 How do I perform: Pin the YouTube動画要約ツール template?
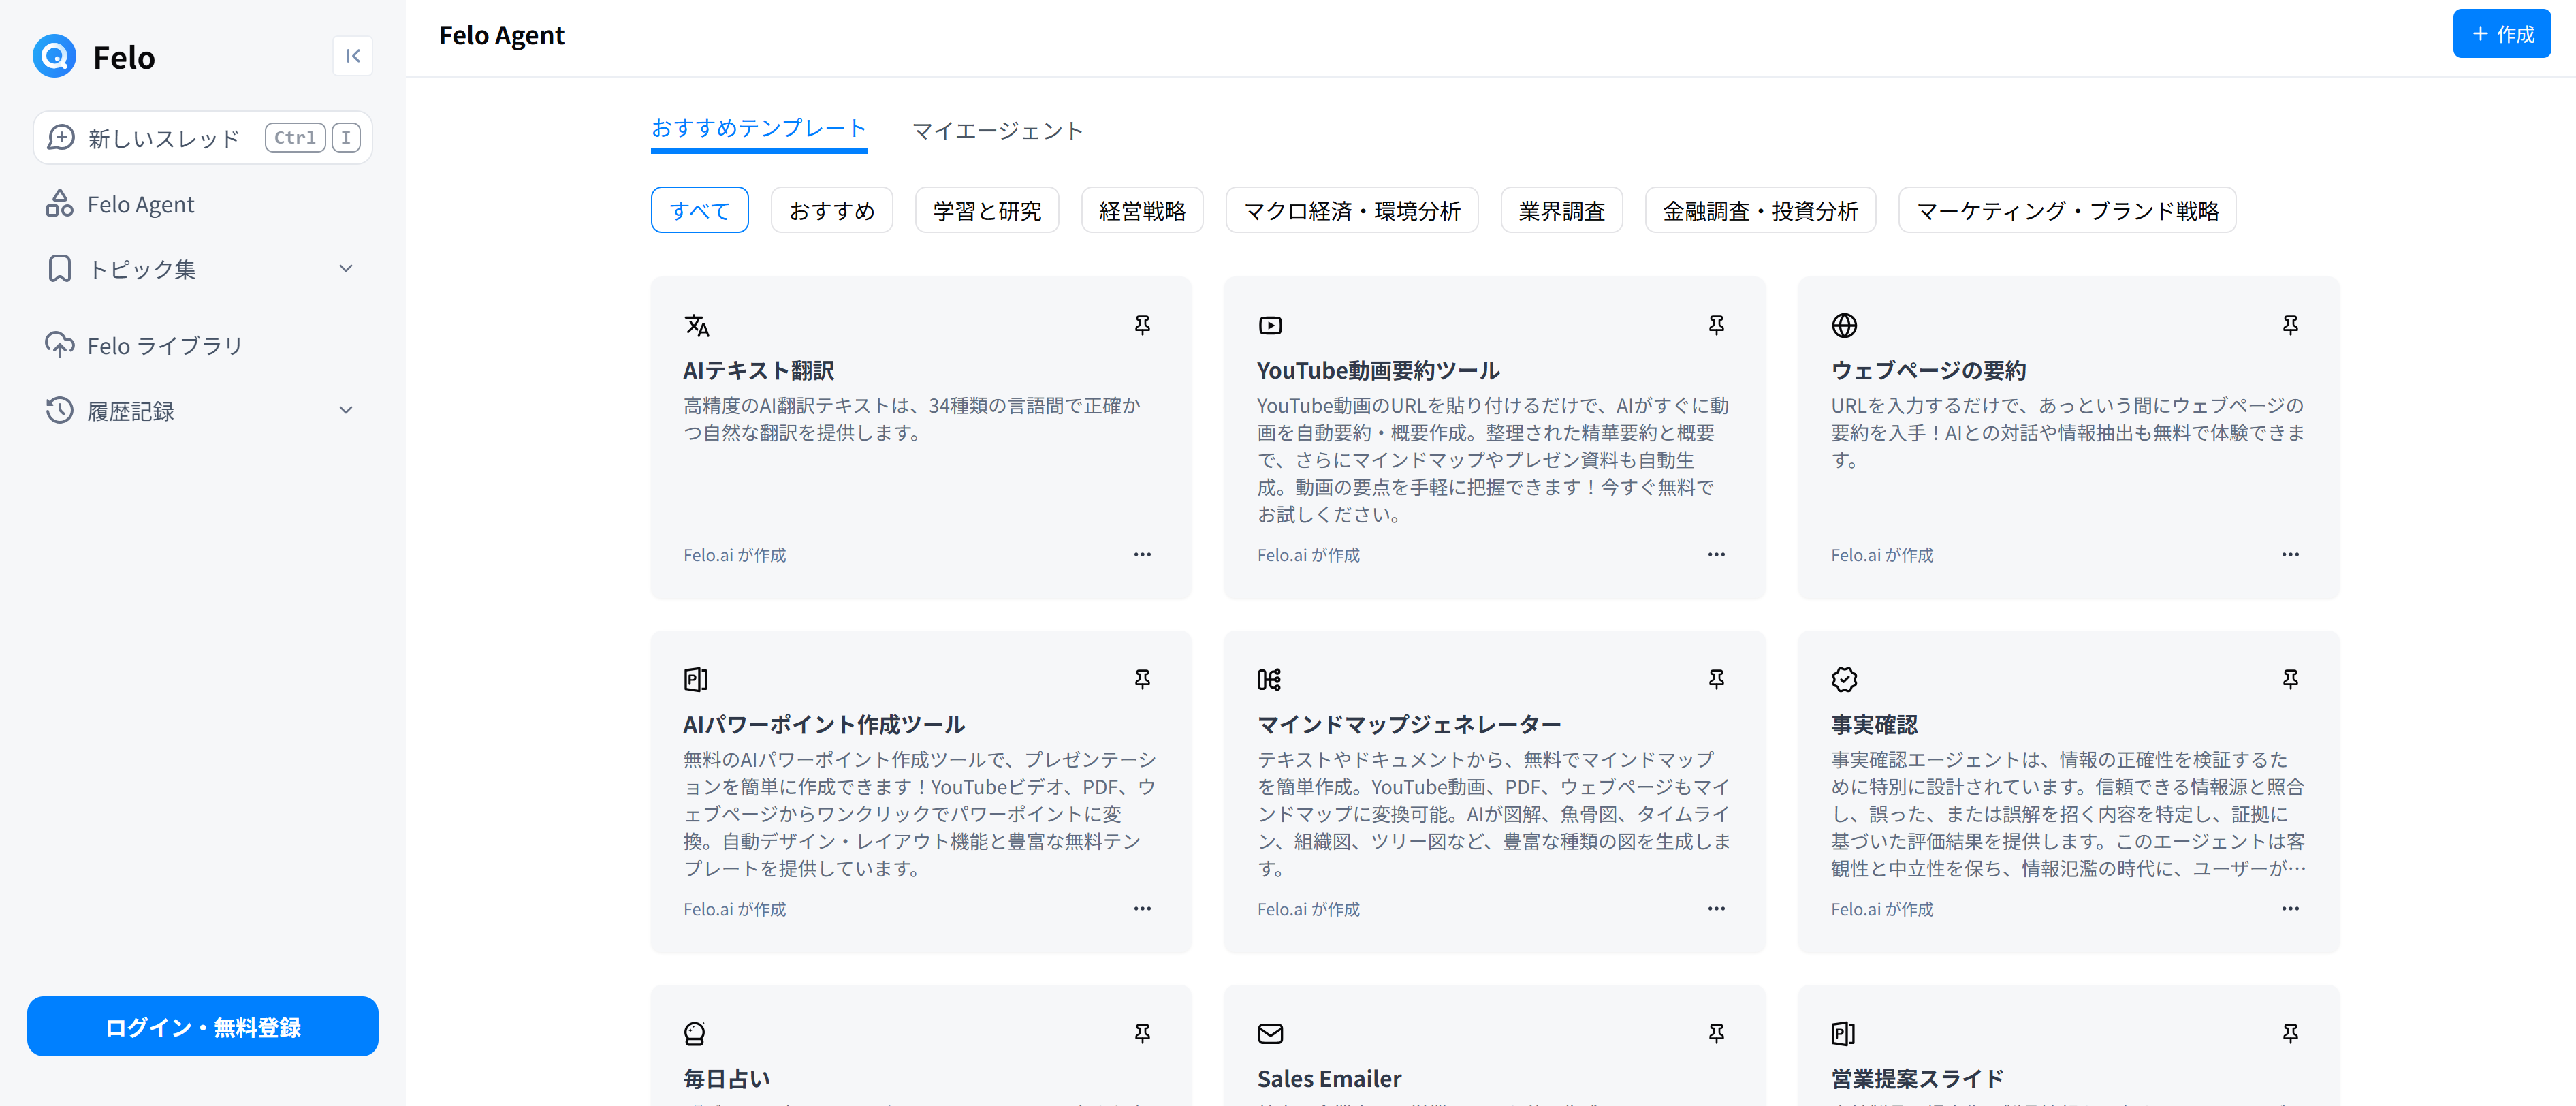point(1716,325)
